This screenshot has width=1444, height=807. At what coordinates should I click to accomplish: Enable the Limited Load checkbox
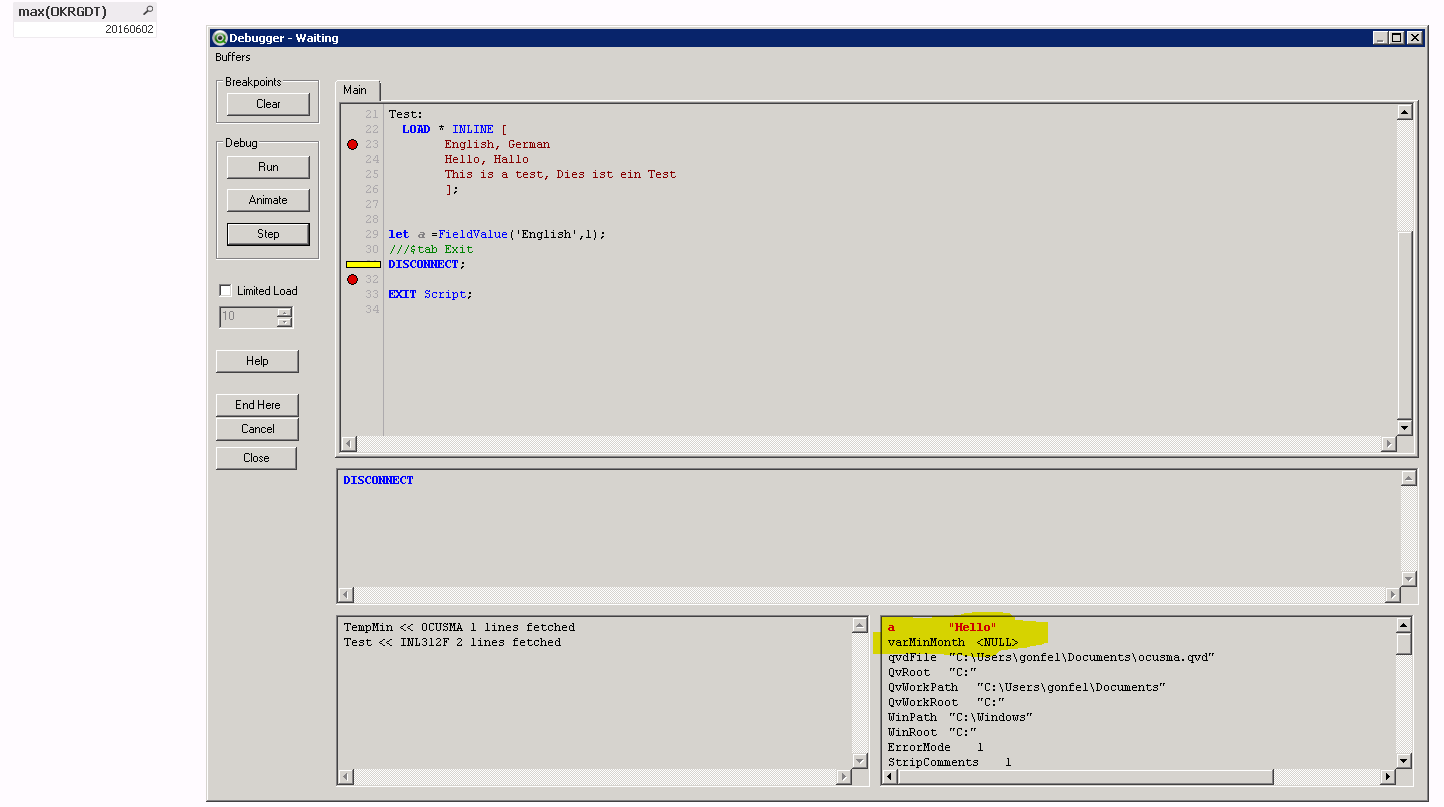(225, 291)
